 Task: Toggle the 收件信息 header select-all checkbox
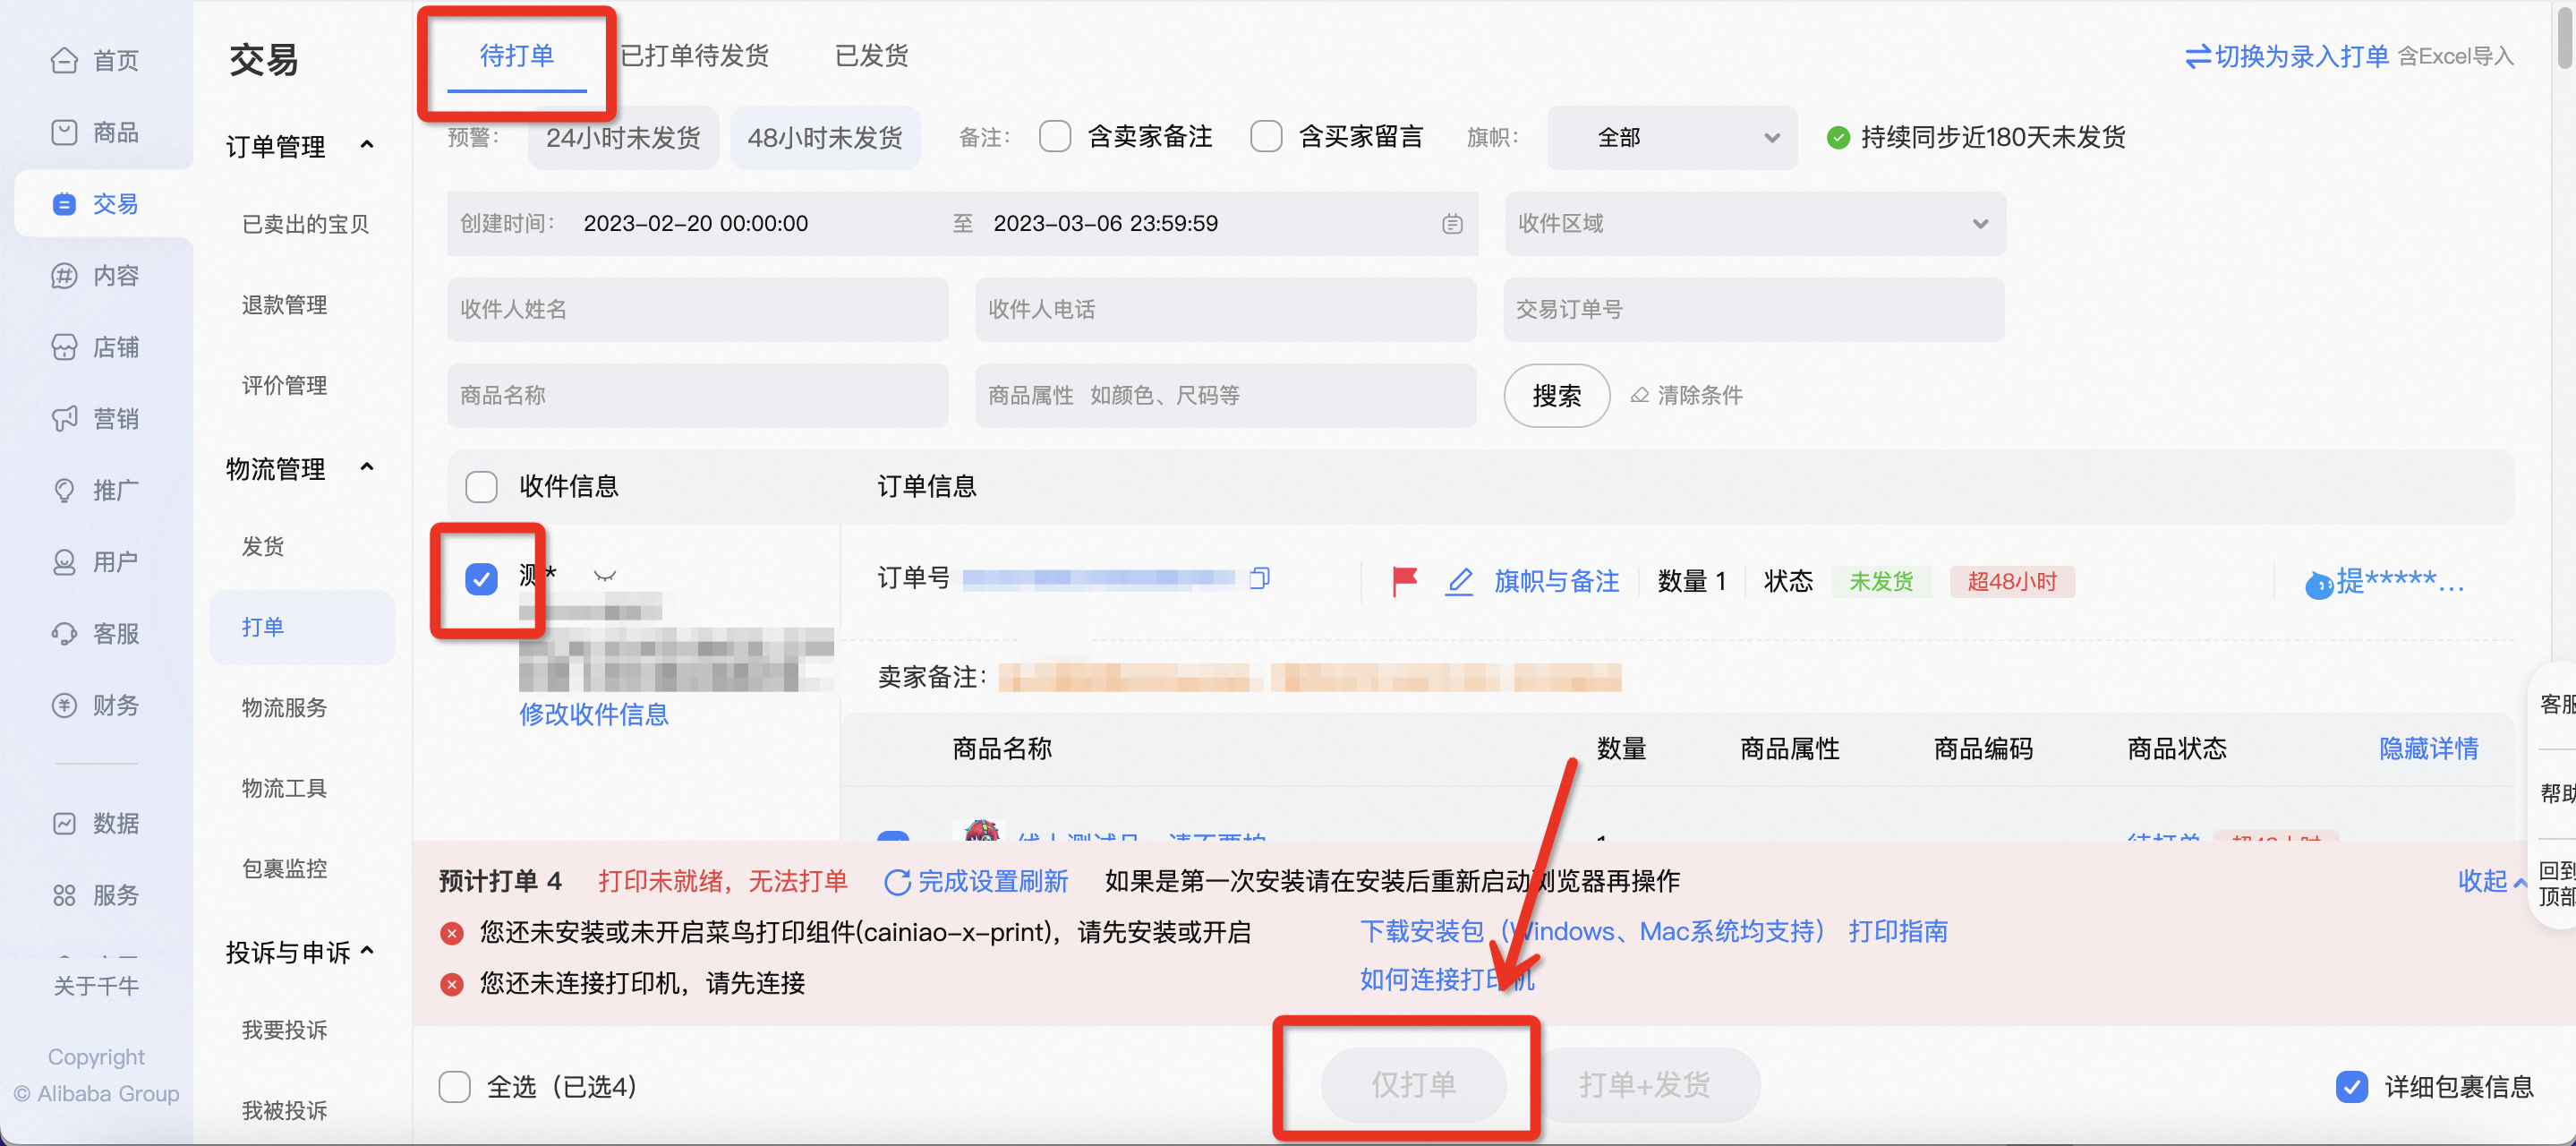click(481, 487)
